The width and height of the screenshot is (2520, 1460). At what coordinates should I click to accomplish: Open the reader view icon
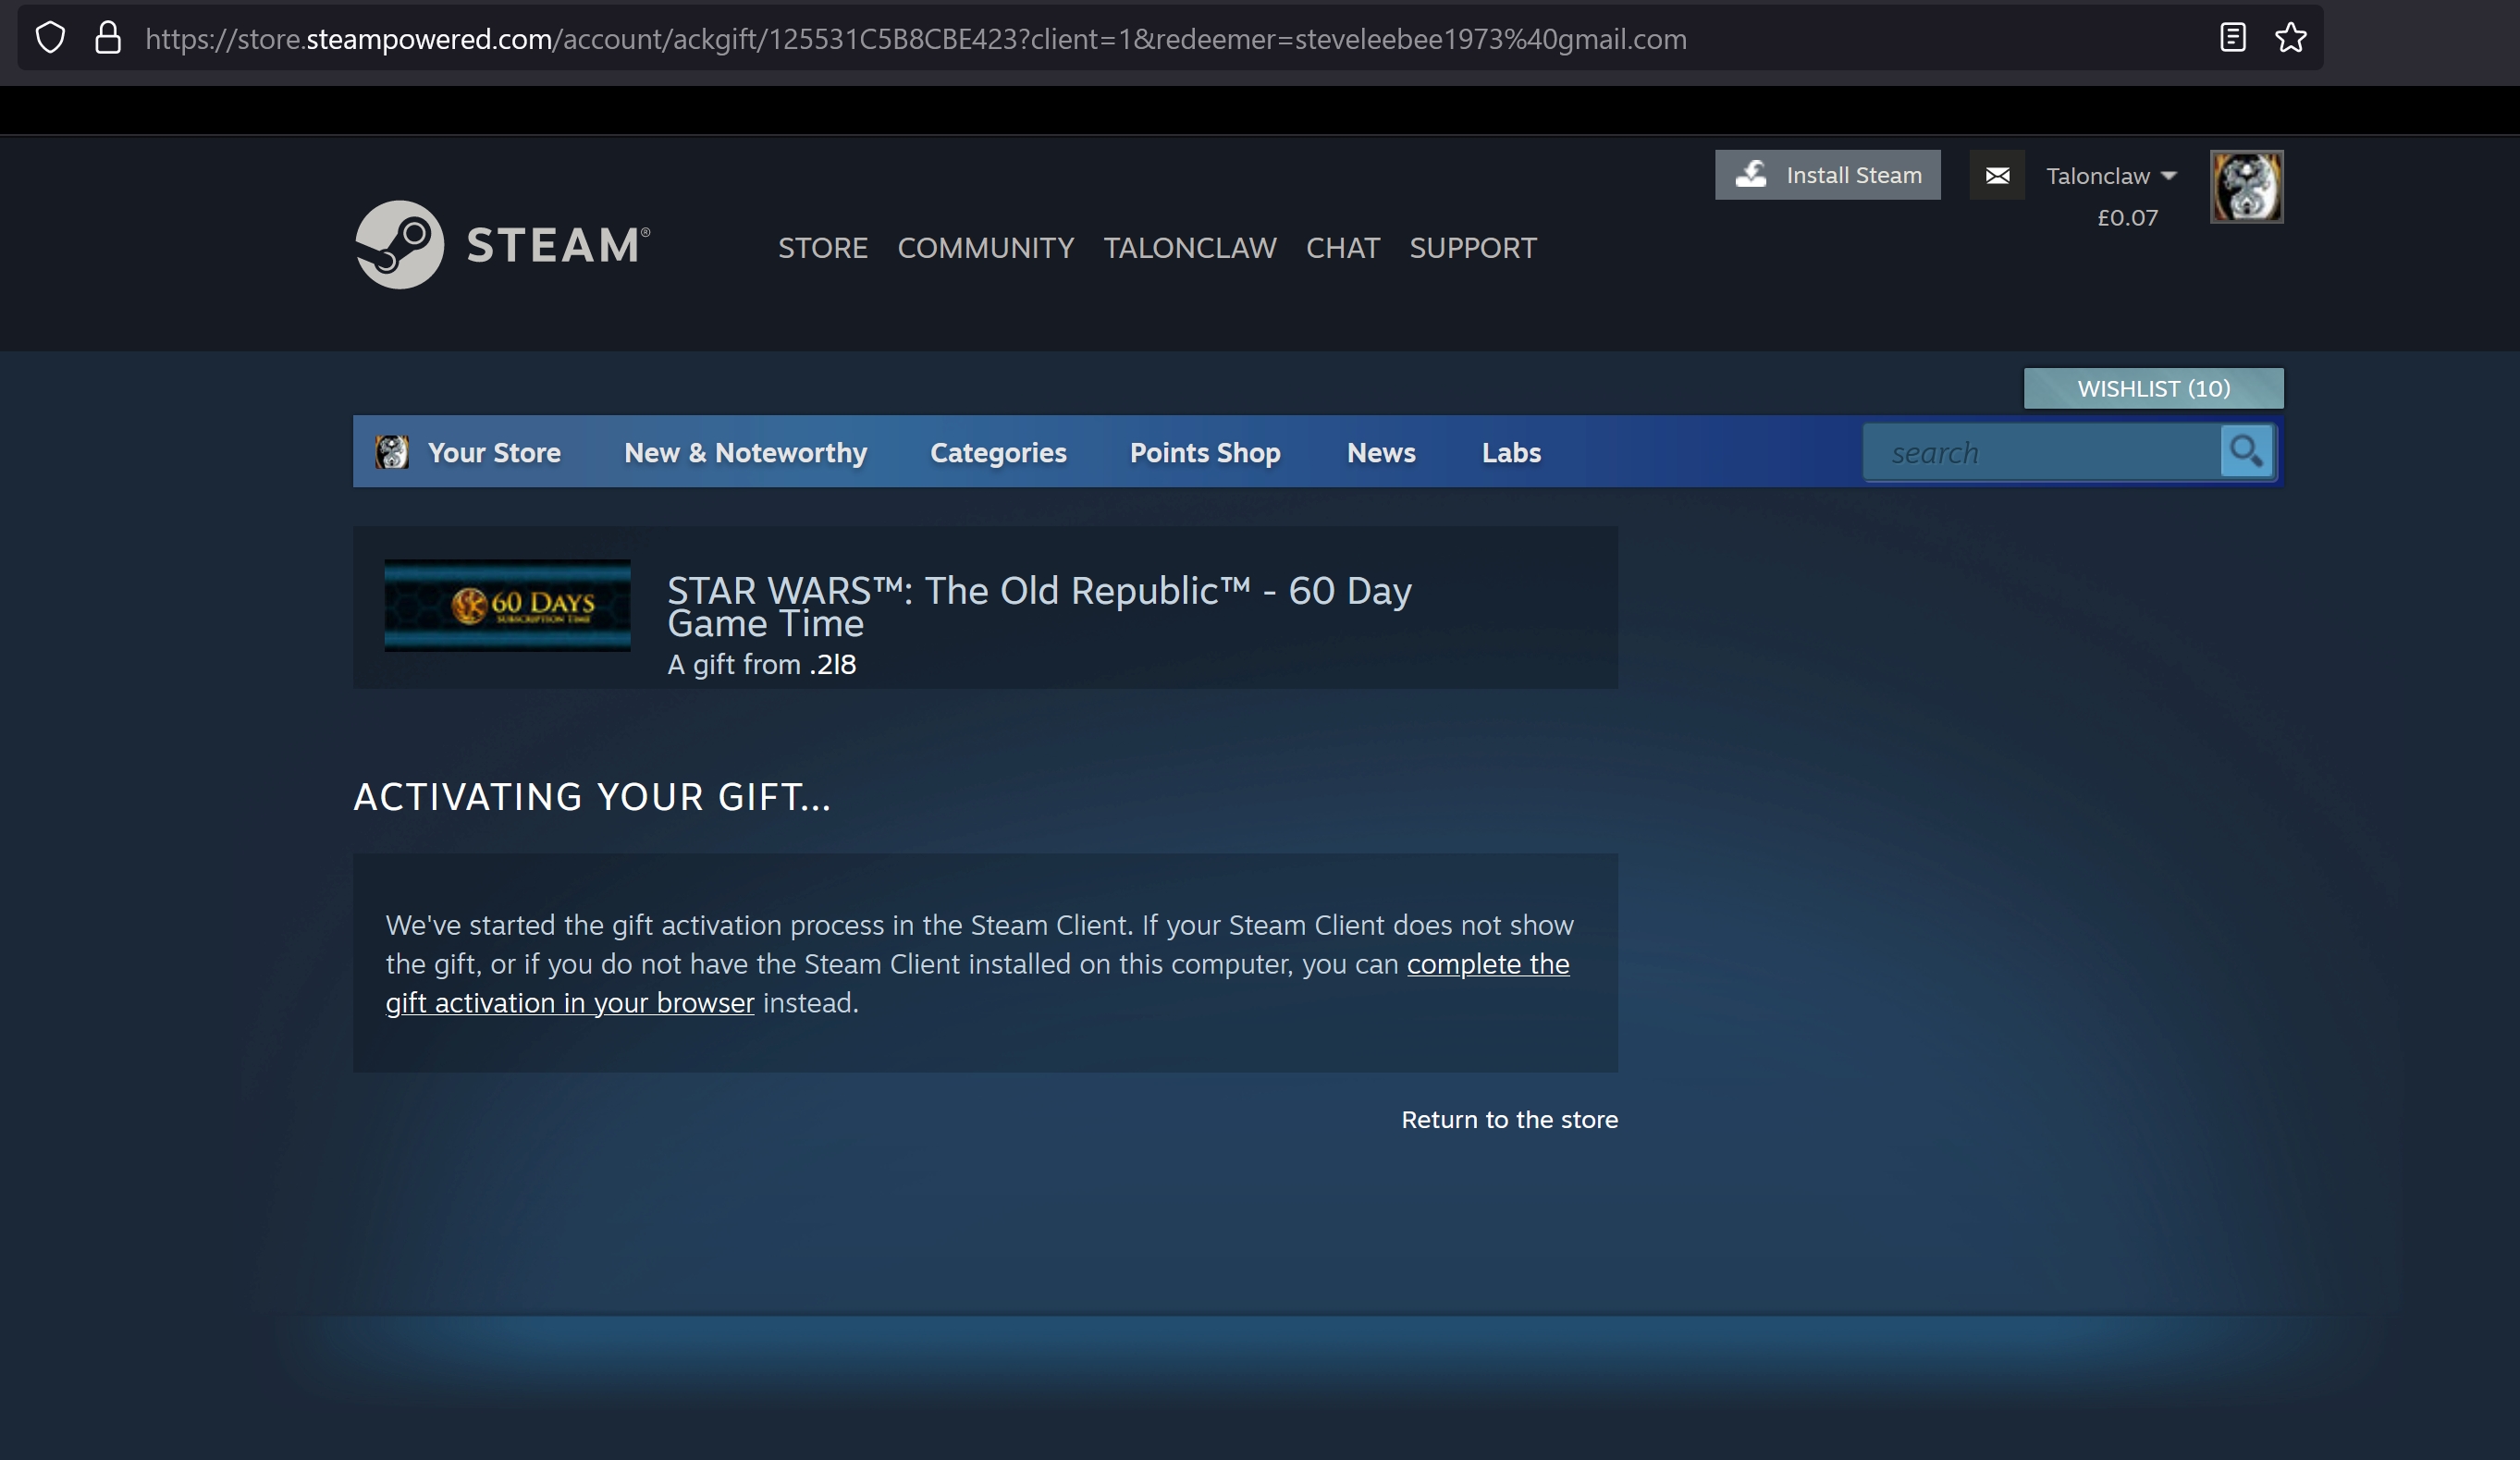coord(2232,38)
